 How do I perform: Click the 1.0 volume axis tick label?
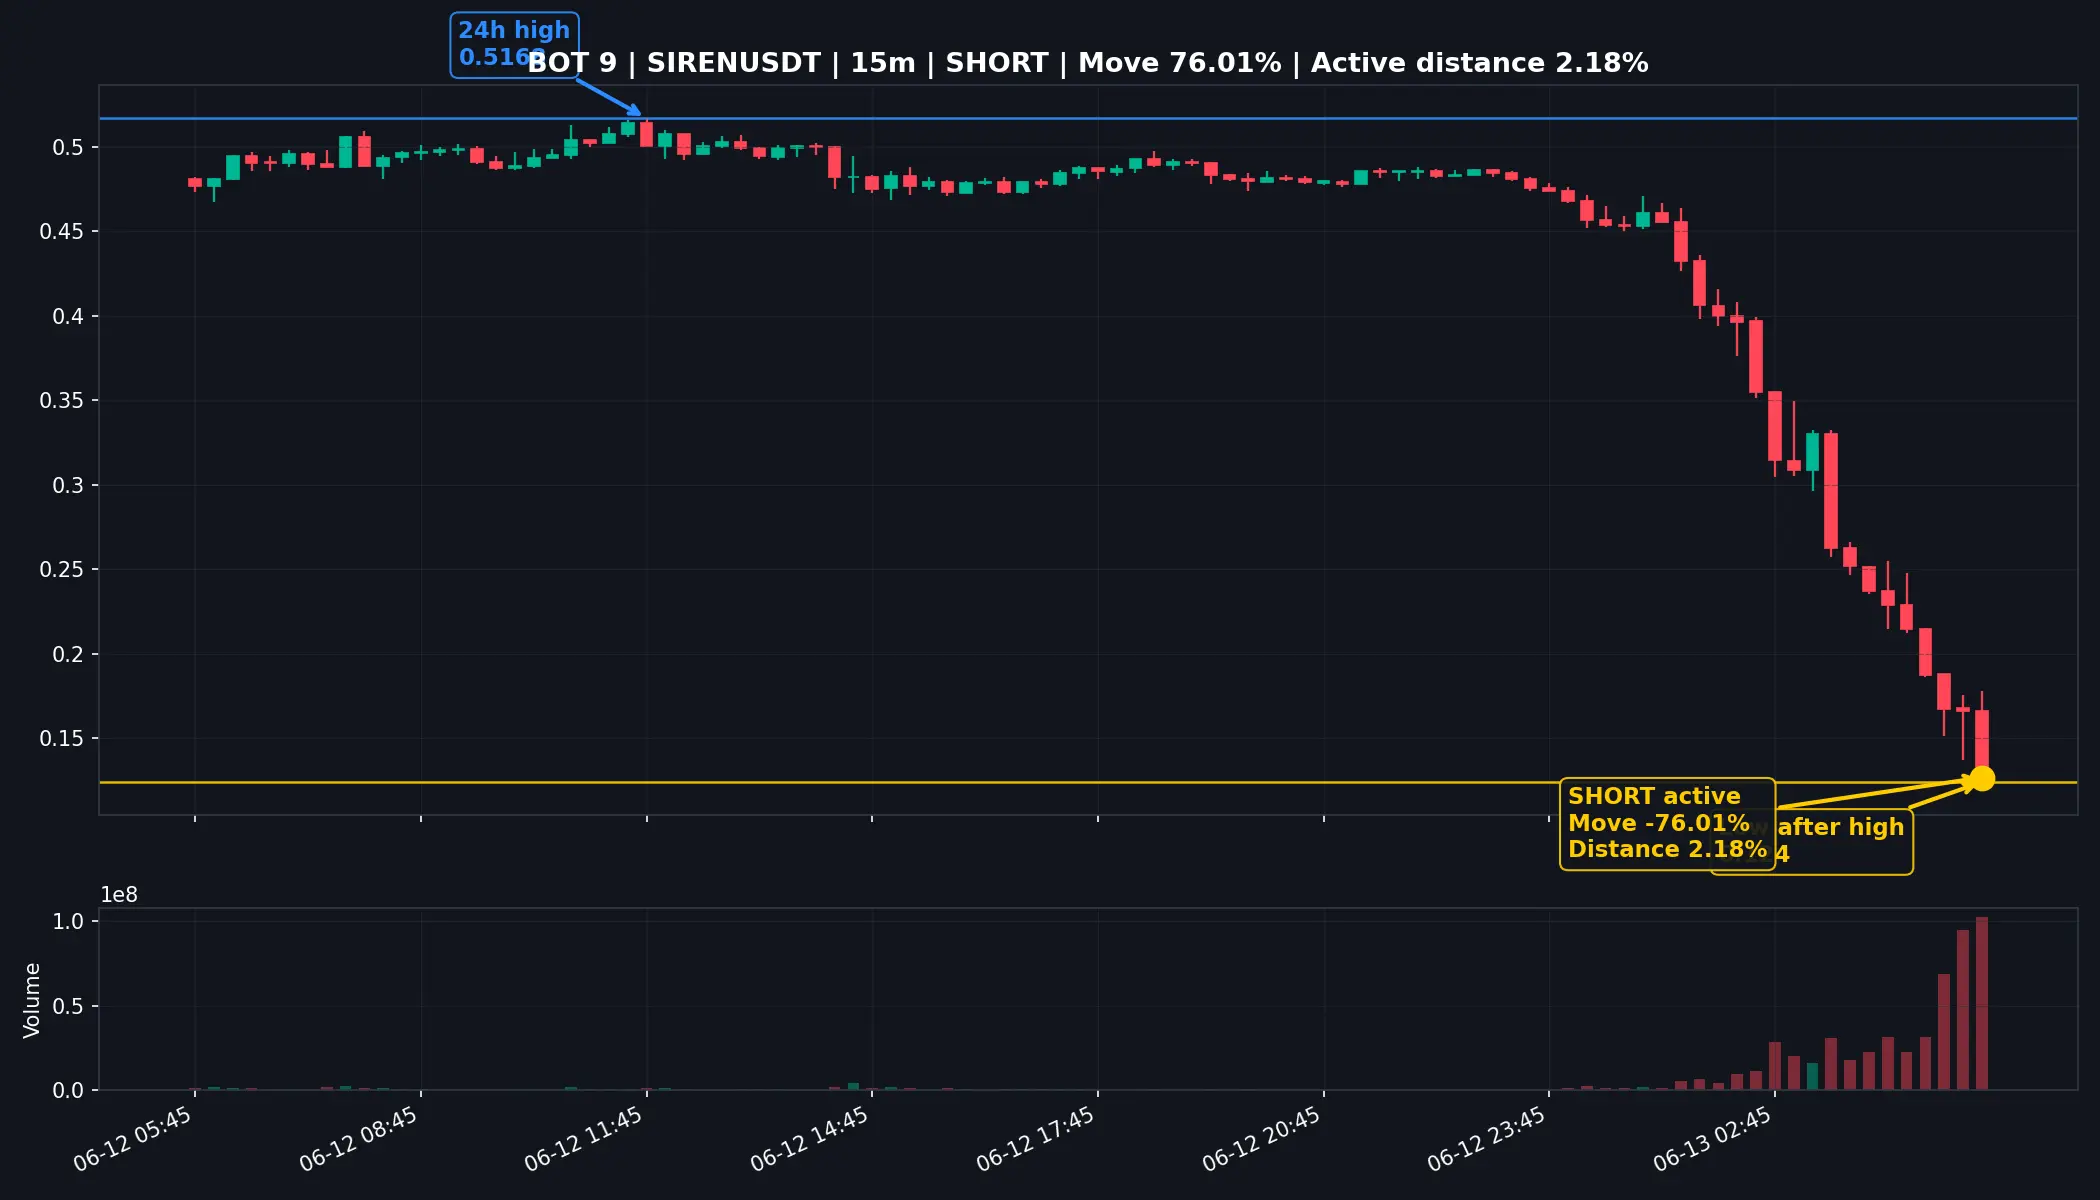click(68, 922)
